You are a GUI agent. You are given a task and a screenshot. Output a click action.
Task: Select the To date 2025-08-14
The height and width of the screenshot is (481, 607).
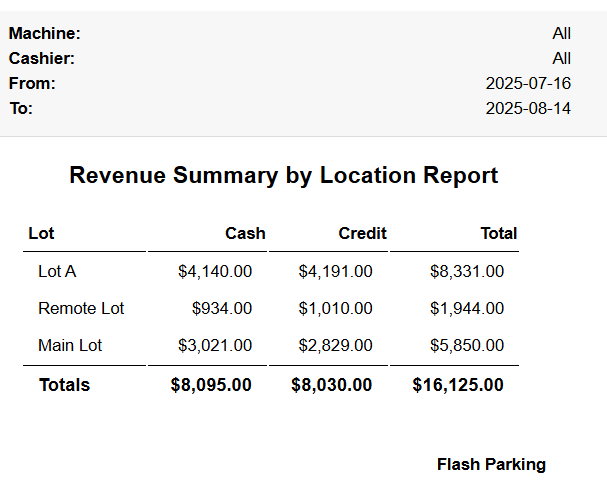click(x=528, y=108)
